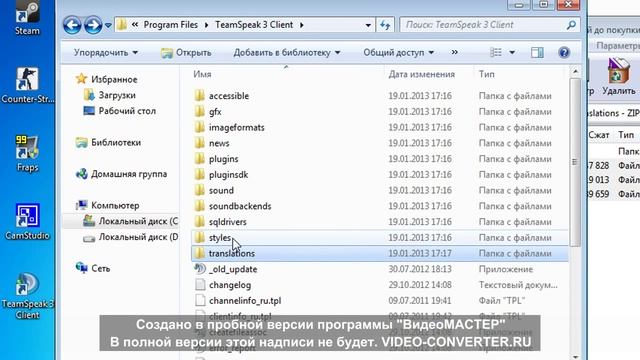Open the Steam desktop shortcut

[x=27, y=17]
